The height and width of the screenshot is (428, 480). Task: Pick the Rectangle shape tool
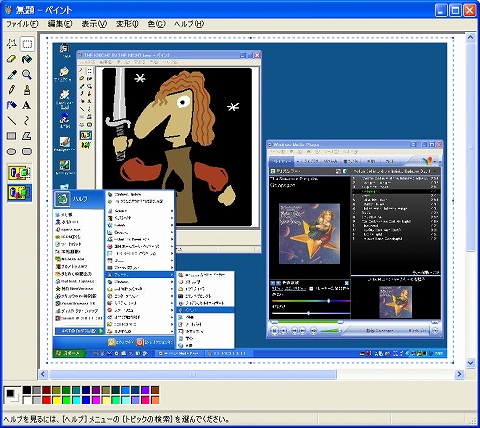point(12,136)
